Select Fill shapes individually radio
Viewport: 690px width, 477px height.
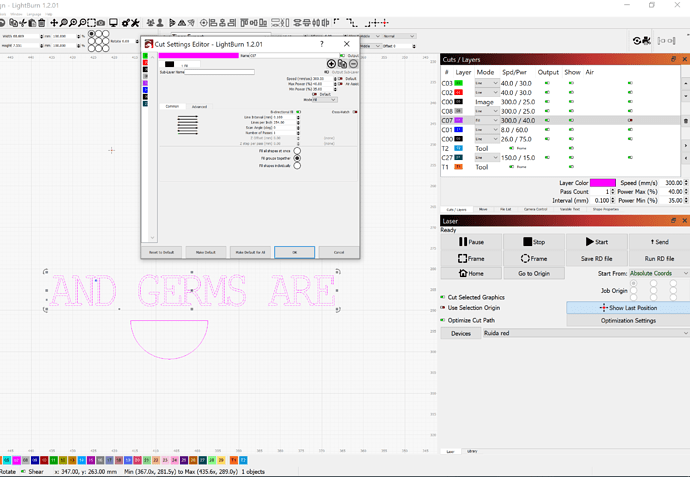click(x=297, y=165)
